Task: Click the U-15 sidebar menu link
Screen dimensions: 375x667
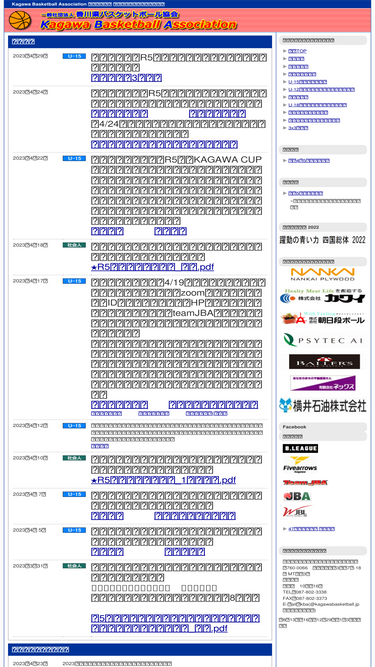Action: tap(307, 82)
